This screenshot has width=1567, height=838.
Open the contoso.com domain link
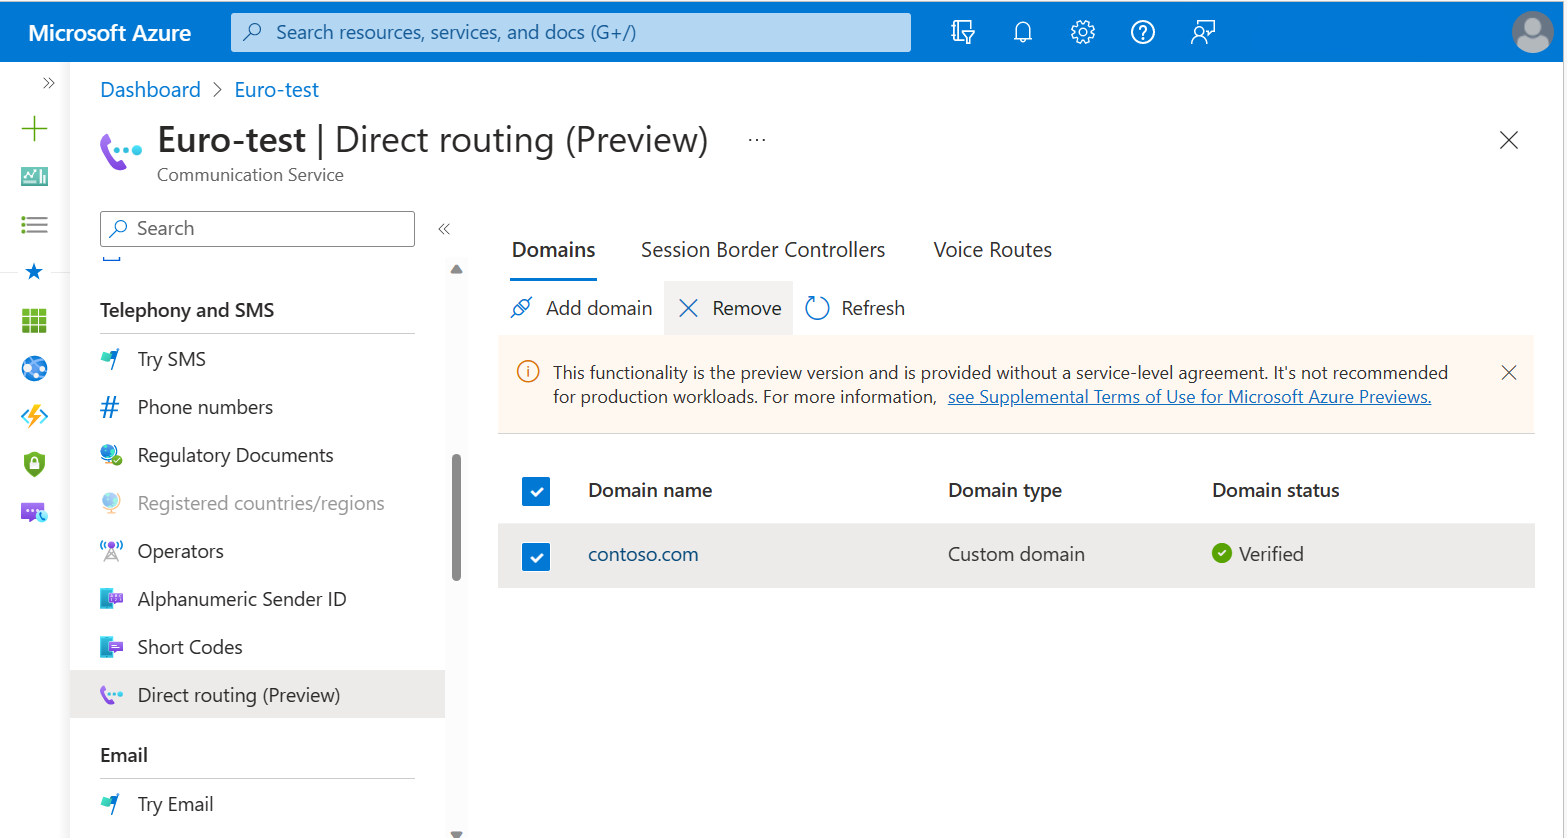(x=643, y=554)
